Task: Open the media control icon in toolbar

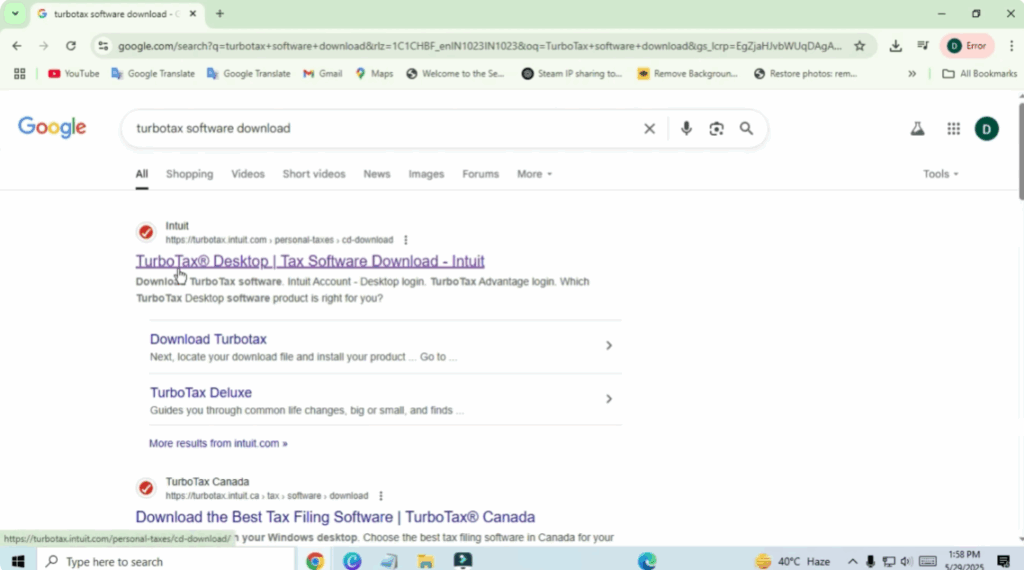Action: [923, 46]
